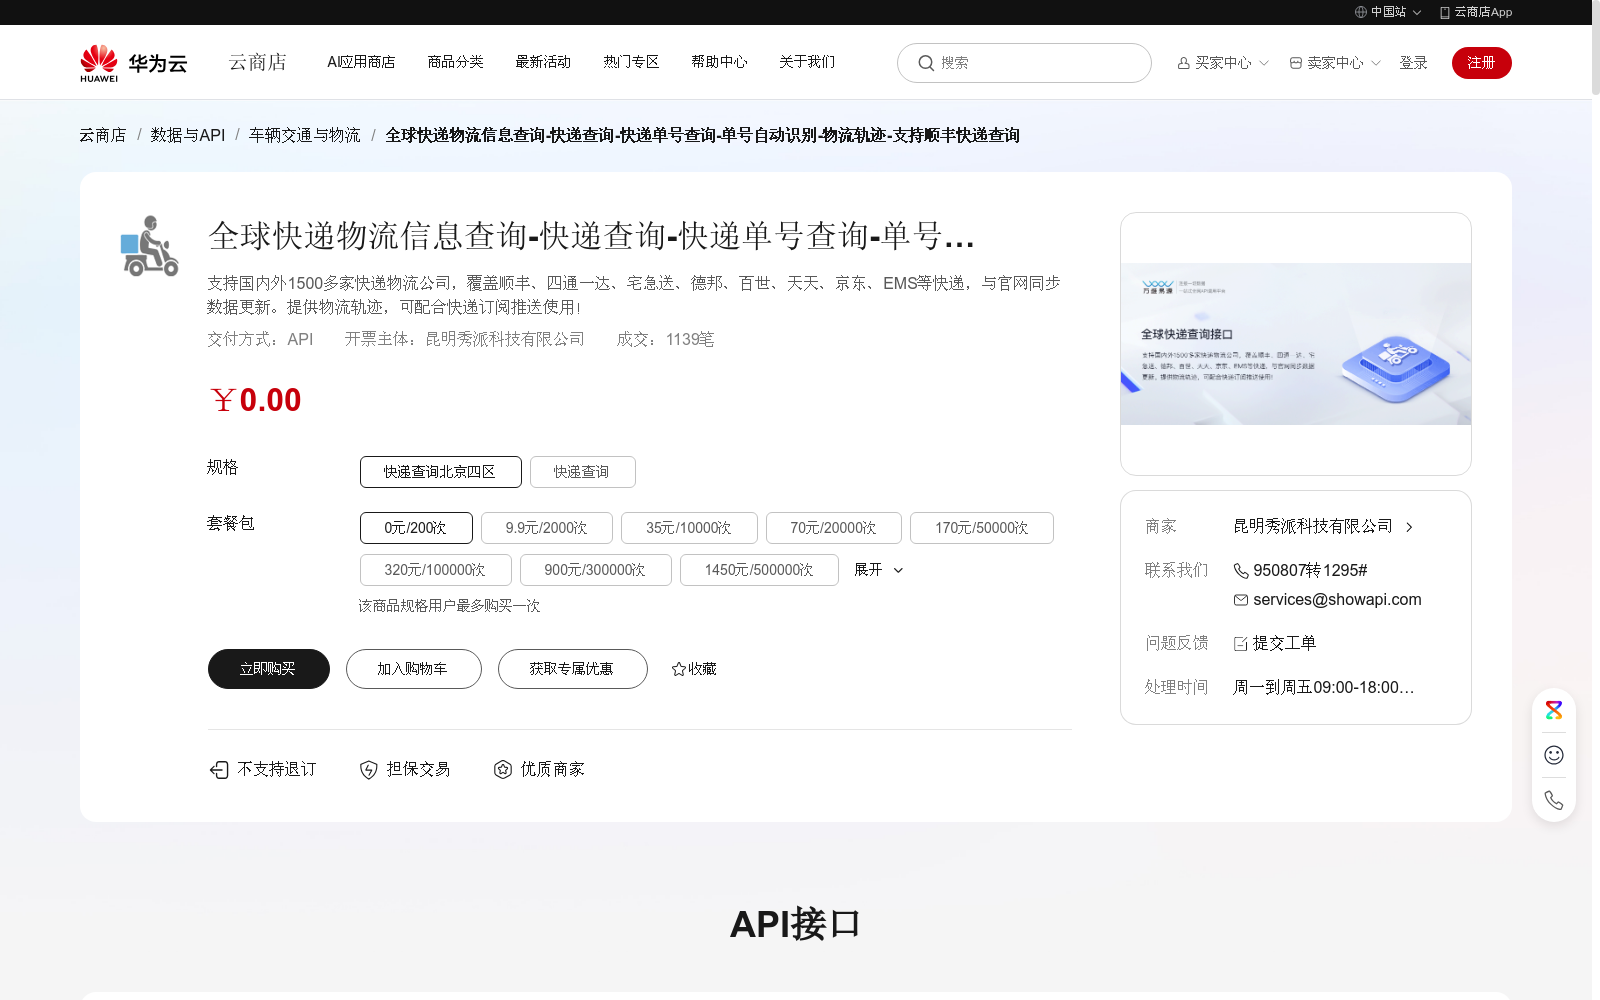Open the colorful assistant icon in floating sidebar
The width and height of the screenshot is (1600, 1000).
1554,710
